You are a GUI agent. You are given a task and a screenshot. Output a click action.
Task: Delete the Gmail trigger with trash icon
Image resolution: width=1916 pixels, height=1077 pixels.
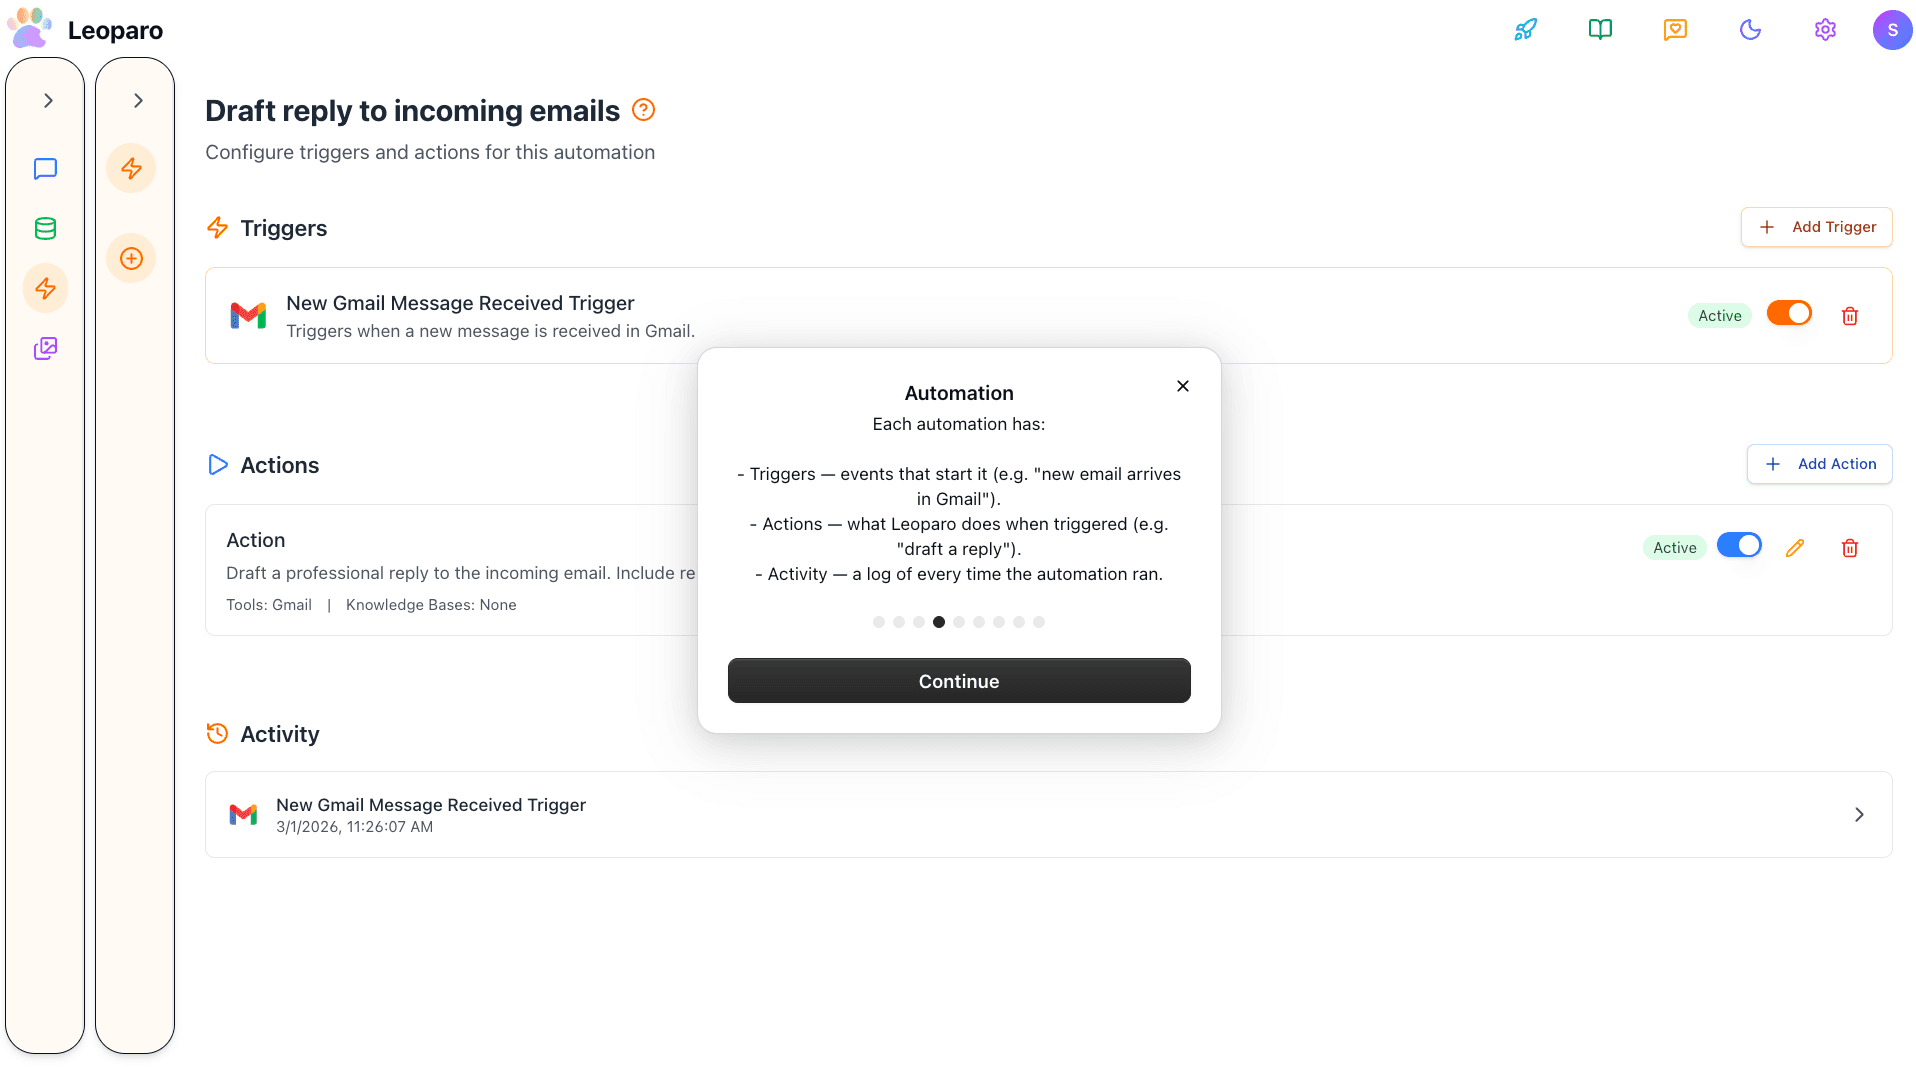tap(1849, 316)
